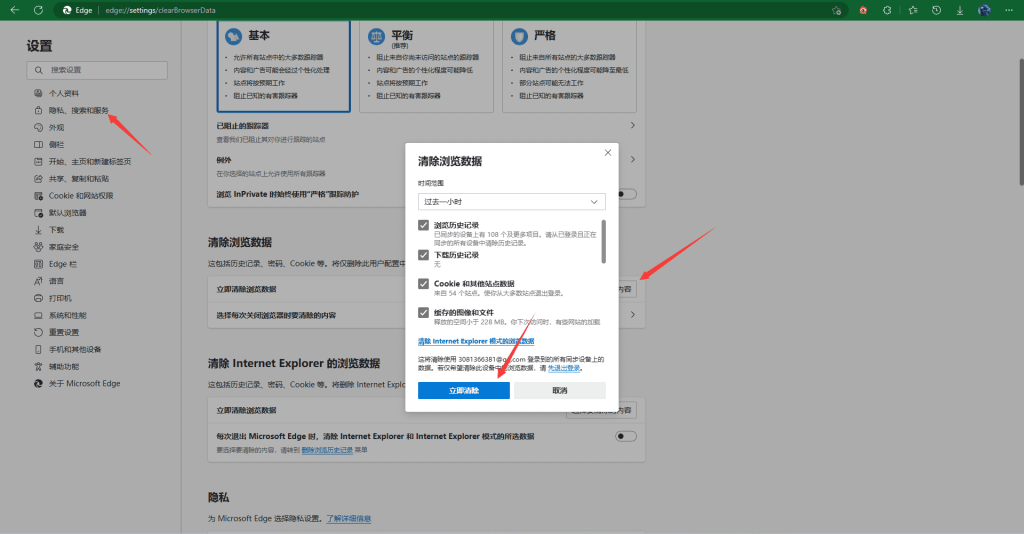Click the 关于 Microsoft Edge logo icon
Image resolution: width=1024 pixels, height=534 pixels.
pyautogui.click(x=39, y=383)
